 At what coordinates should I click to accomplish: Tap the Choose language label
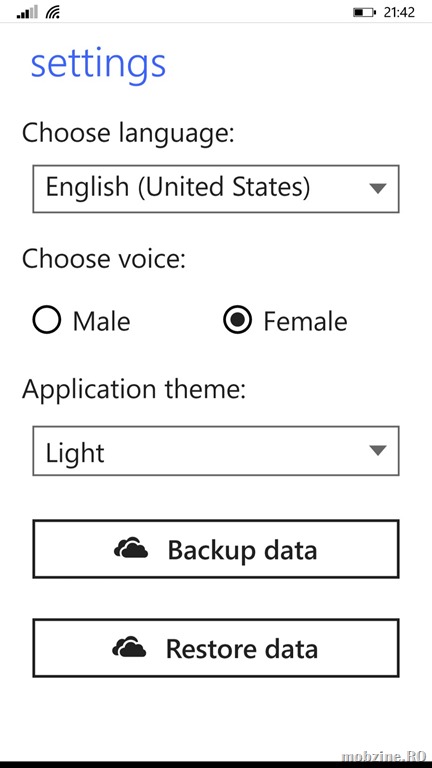[x=128, y=134]
